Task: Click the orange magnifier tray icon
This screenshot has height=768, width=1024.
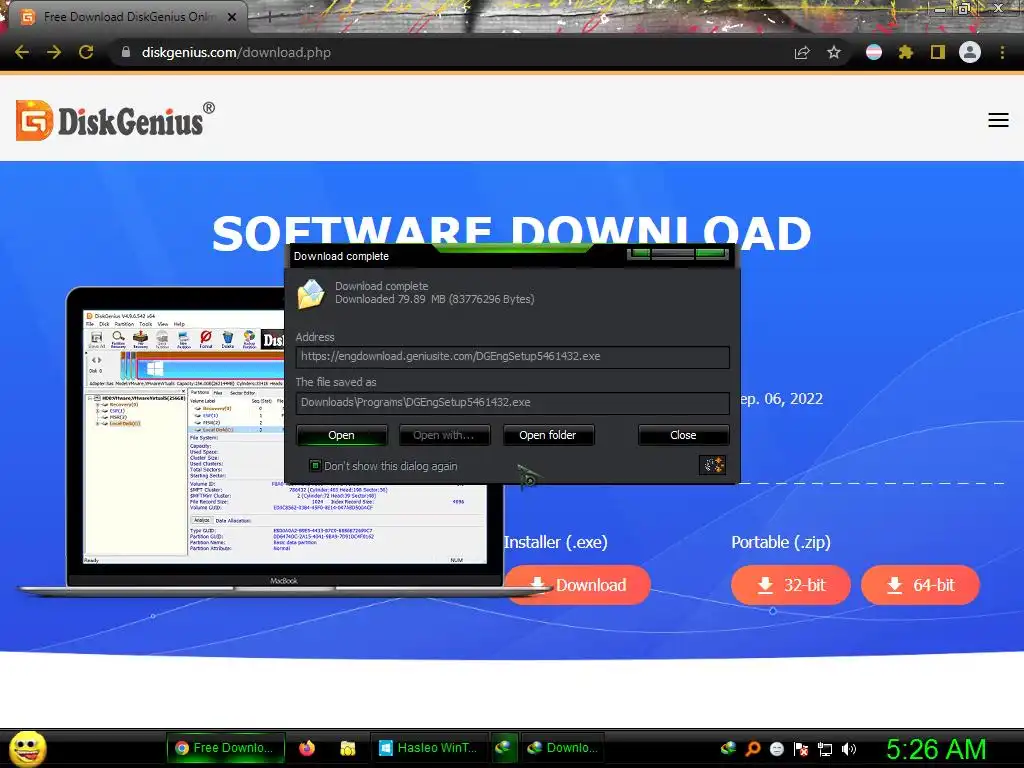Action: pyautogui.click(x=752, y=749)
